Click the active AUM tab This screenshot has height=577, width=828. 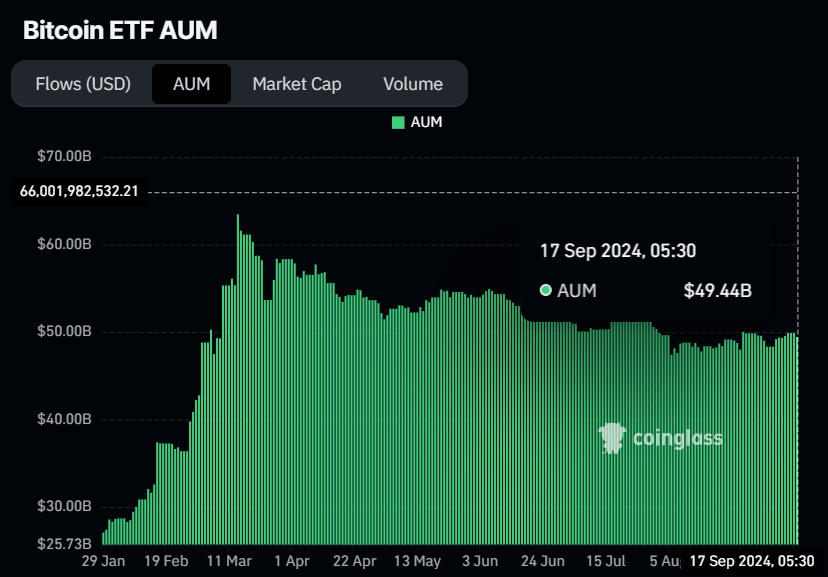click(190, 84)
